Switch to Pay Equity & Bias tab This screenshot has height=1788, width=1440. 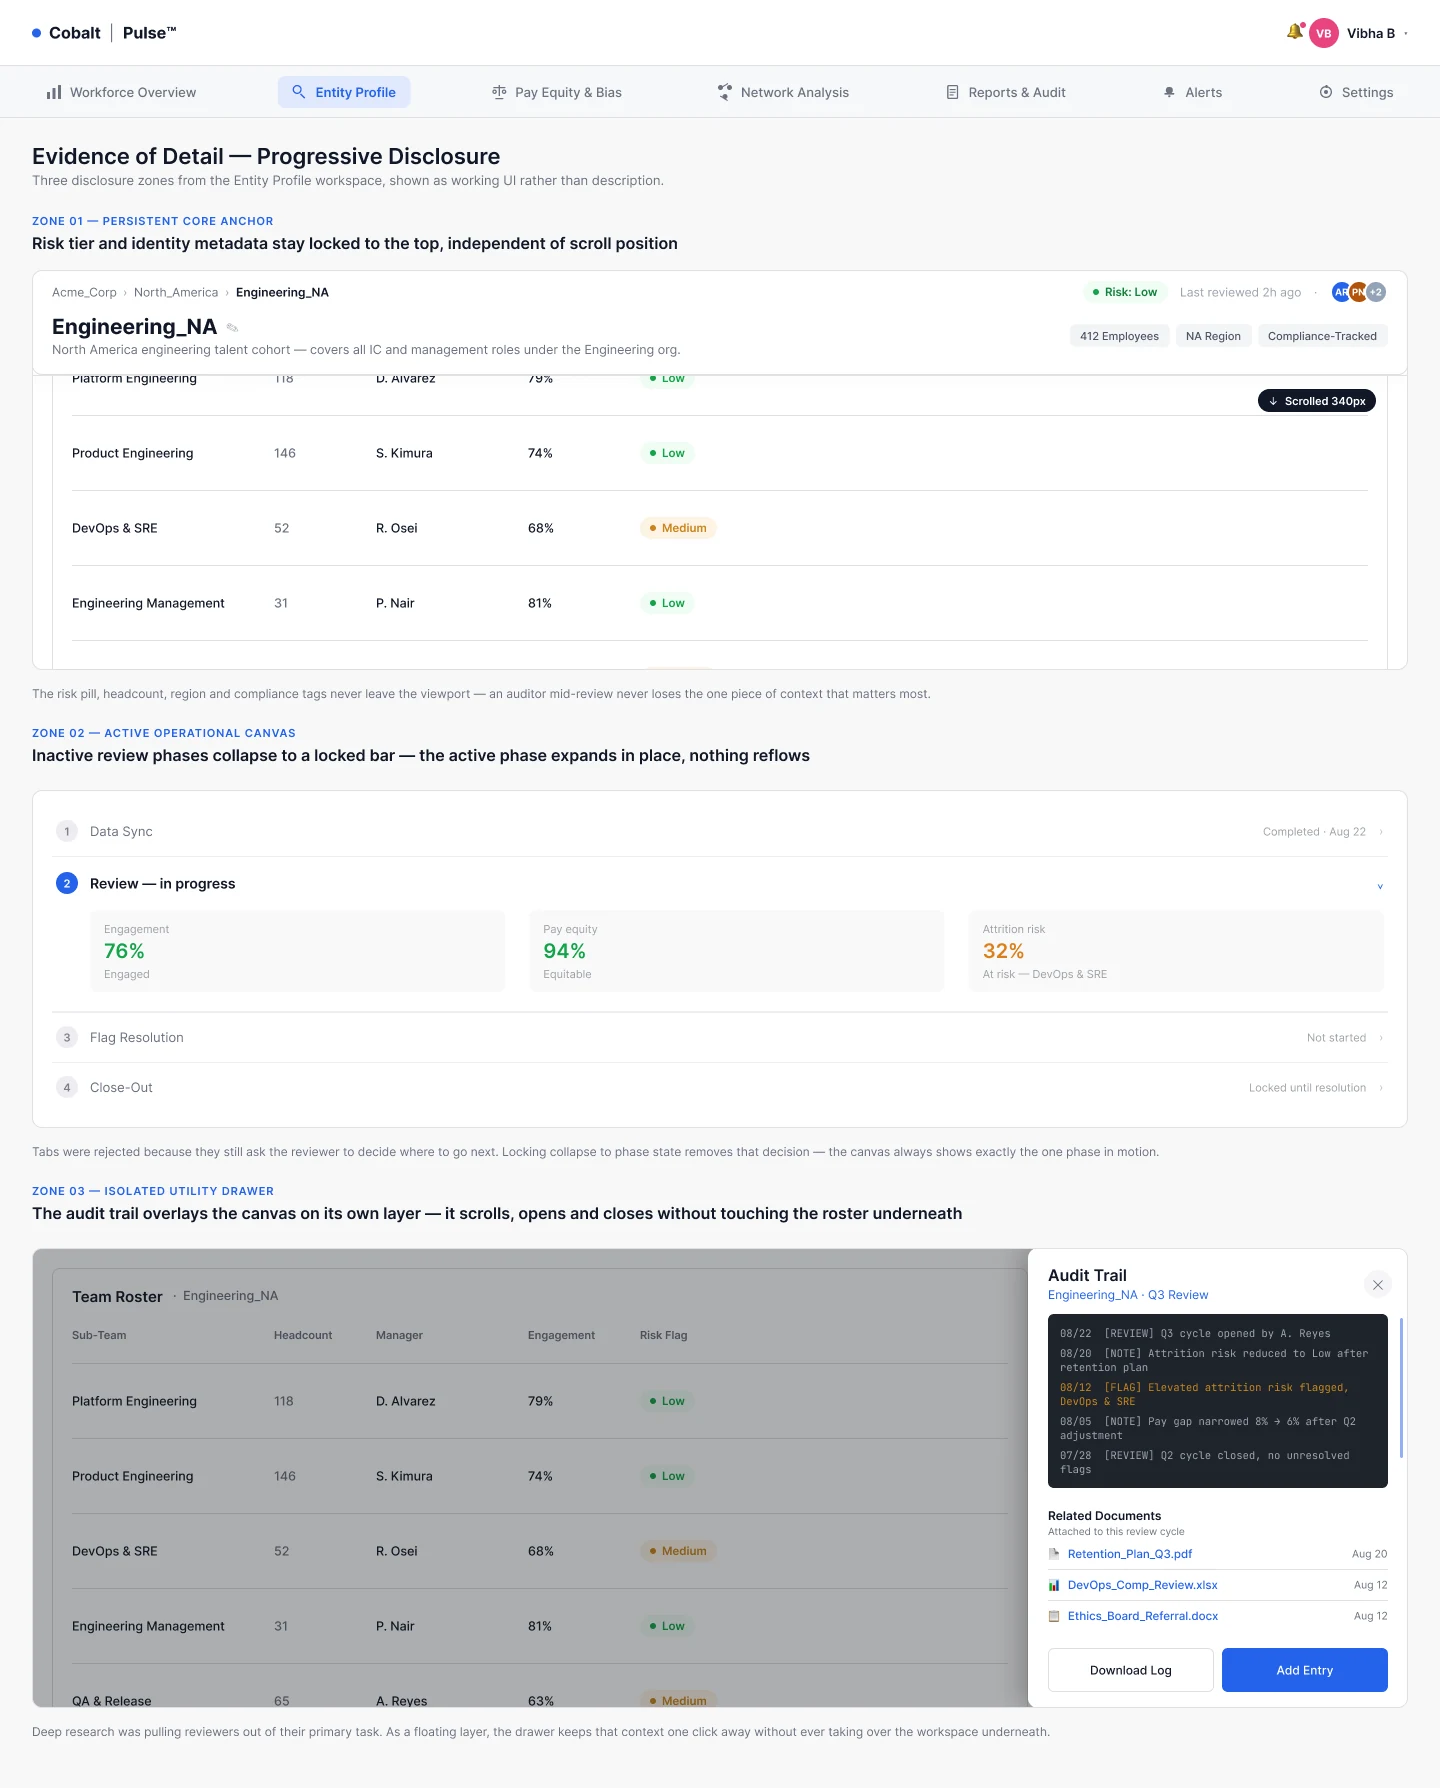click(x=557, y=92)
